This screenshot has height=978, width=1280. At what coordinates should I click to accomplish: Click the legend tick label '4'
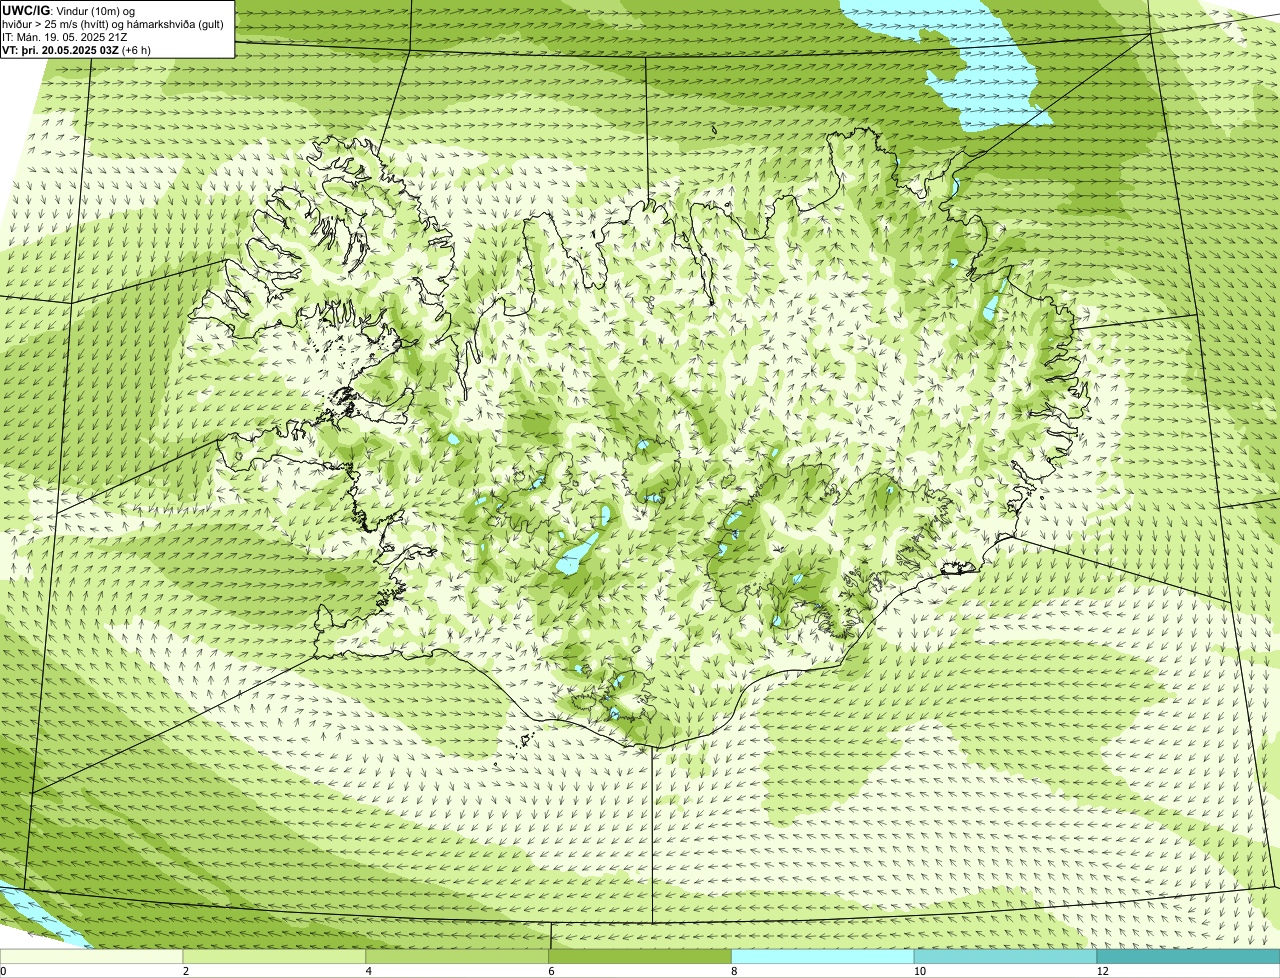point(368,971)
